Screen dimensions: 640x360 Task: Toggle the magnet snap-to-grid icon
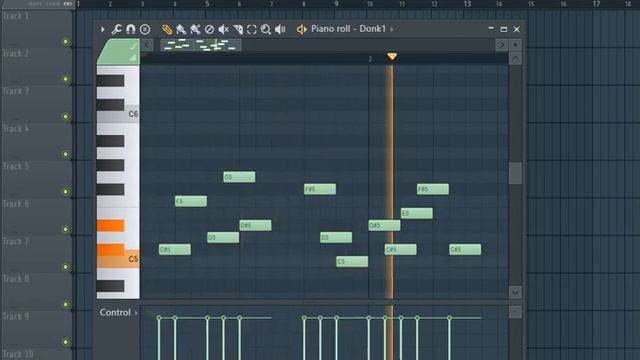[131, 29]
